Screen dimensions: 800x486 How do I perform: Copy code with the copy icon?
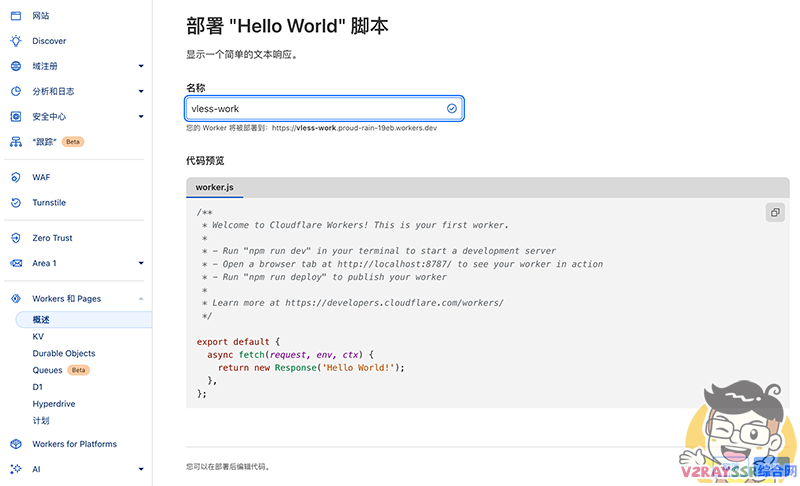coord(774,212)
